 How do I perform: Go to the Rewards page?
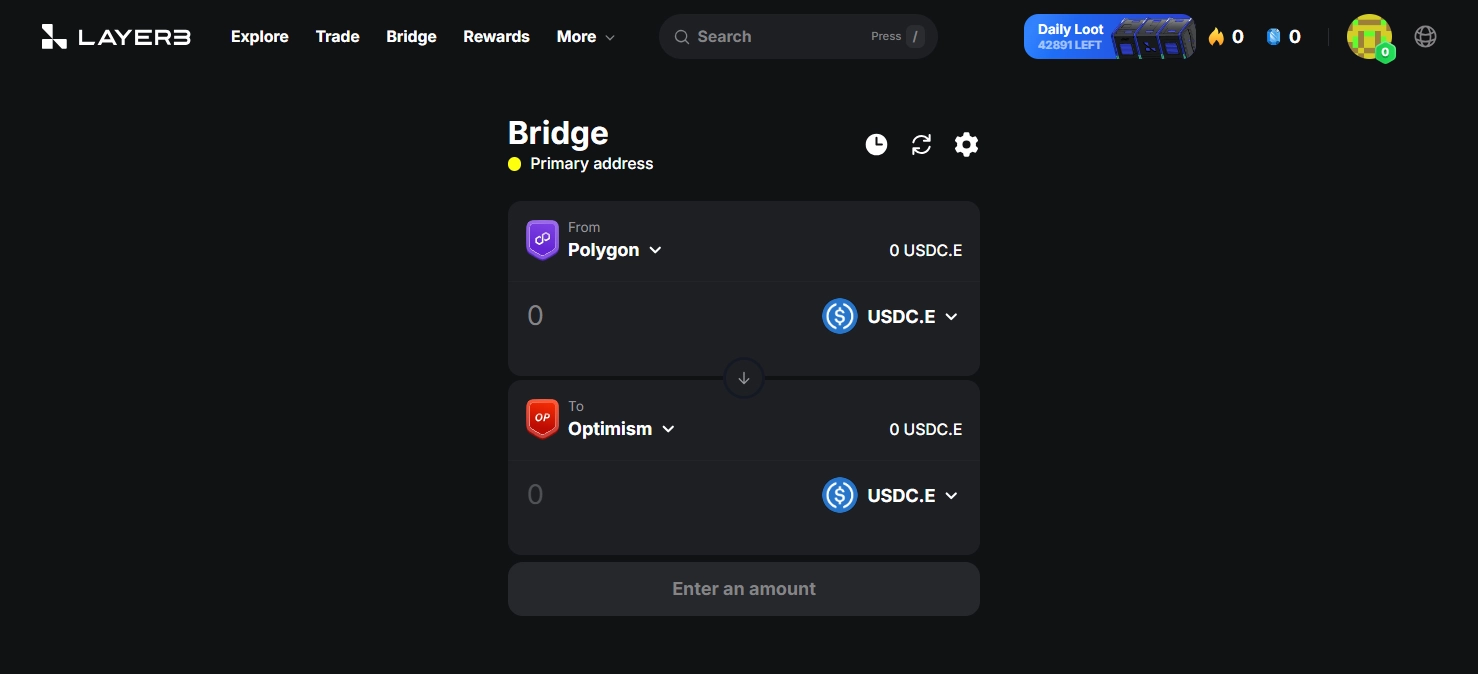(496, 37)
